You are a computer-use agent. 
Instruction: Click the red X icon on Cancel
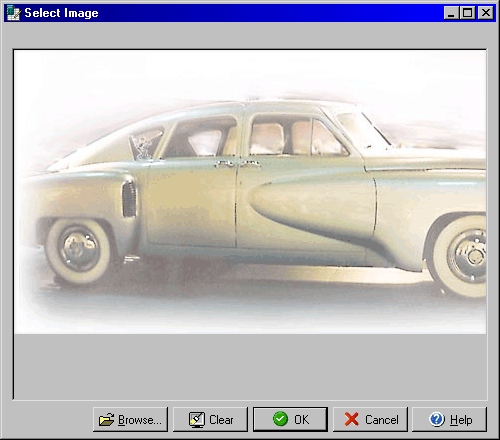click(x=352, y=419)
